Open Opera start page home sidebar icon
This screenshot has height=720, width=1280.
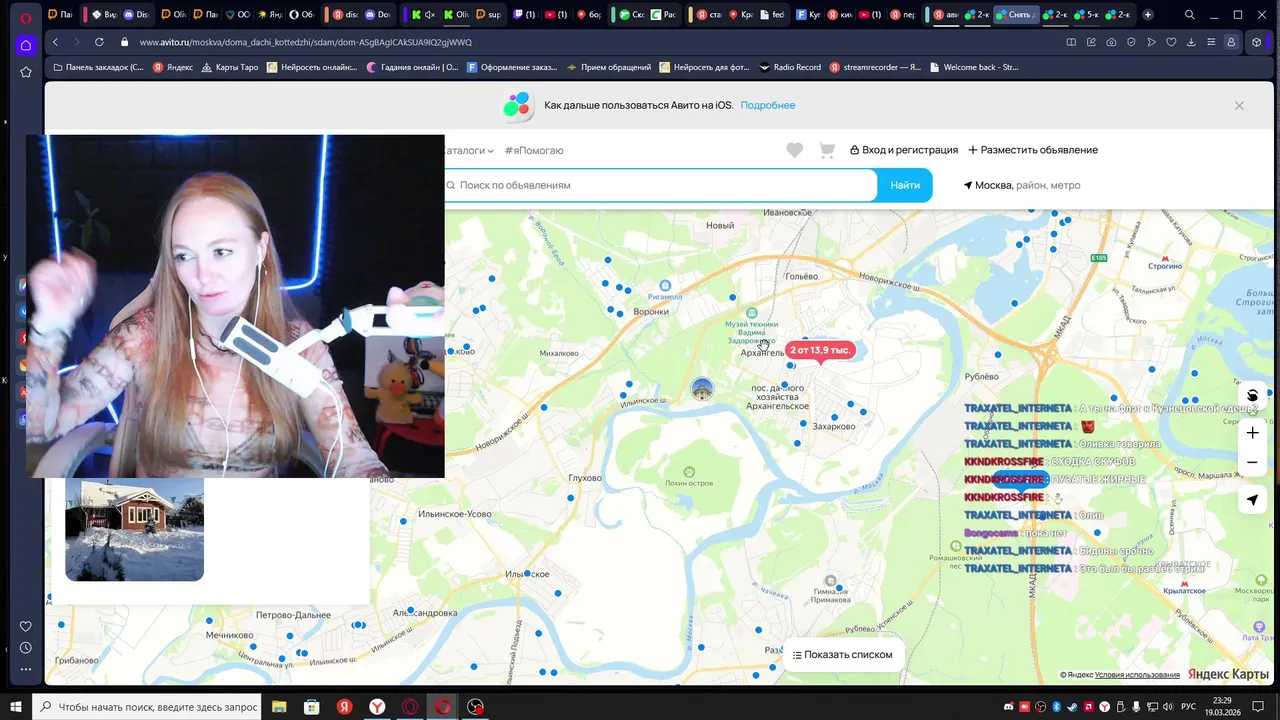26,45
